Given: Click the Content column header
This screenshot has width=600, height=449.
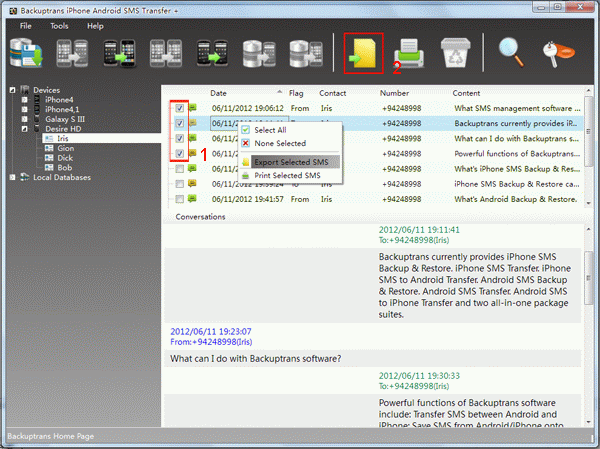Looking at the screenshot, I should coord(466,93).
